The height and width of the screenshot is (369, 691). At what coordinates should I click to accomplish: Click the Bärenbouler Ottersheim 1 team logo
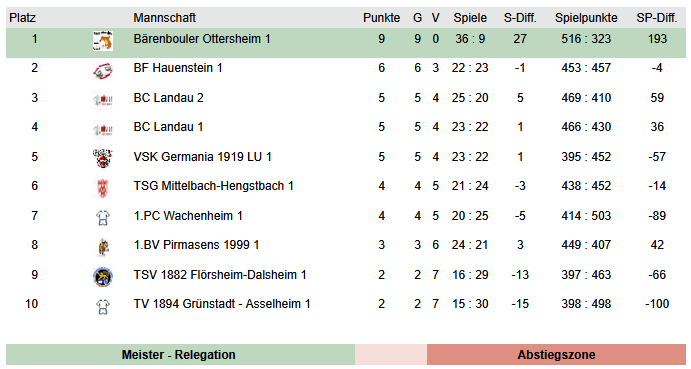click(103, 41)
